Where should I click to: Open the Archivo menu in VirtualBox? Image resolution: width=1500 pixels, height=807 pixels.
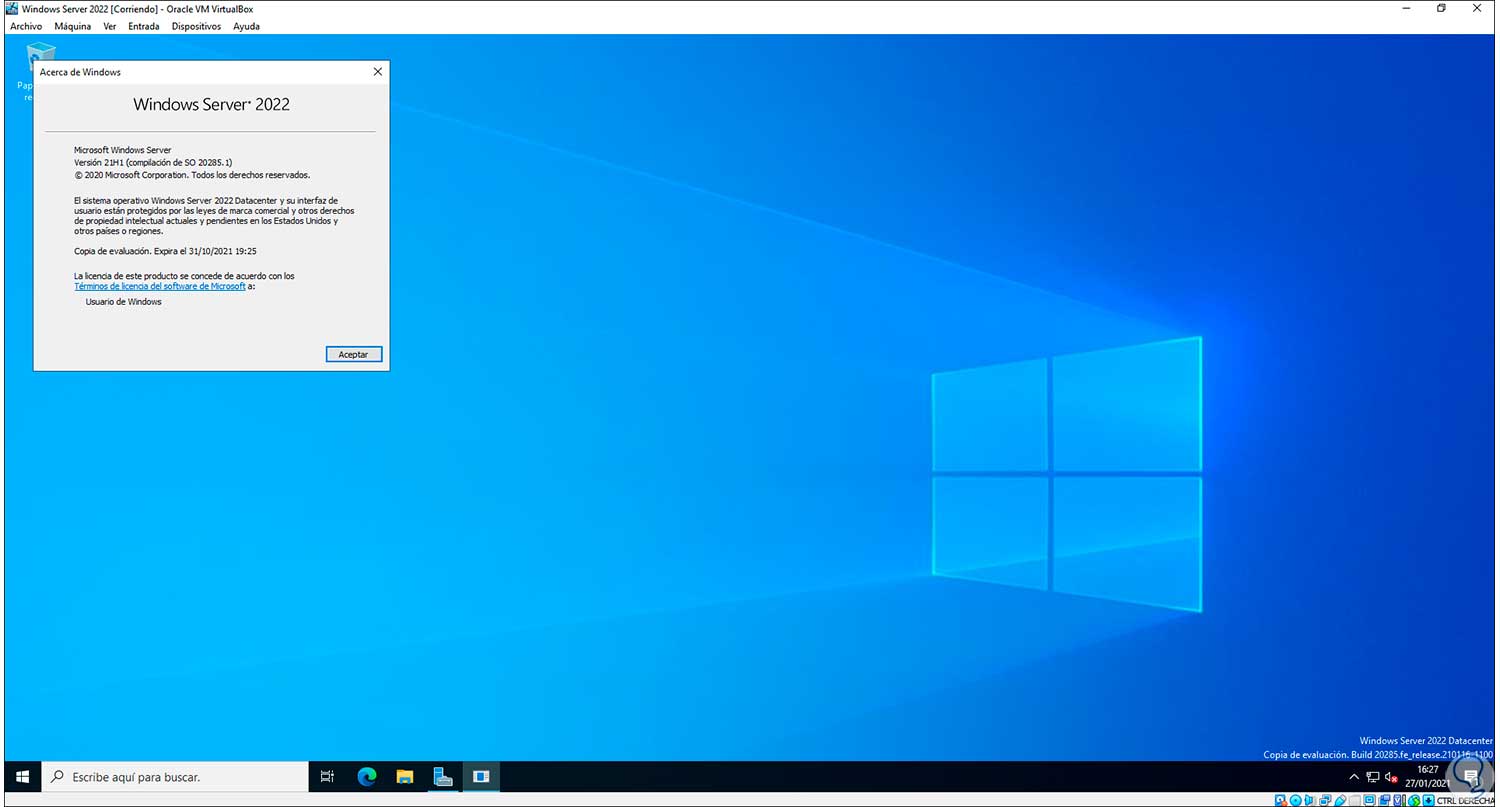25,26
